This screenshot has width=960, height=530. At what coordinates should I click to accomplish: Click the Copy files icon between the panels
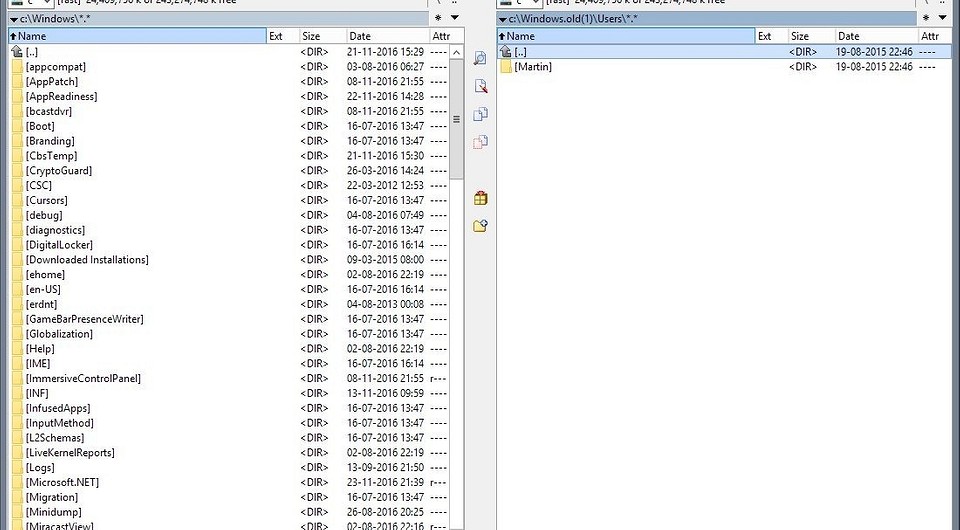point(480,115)
